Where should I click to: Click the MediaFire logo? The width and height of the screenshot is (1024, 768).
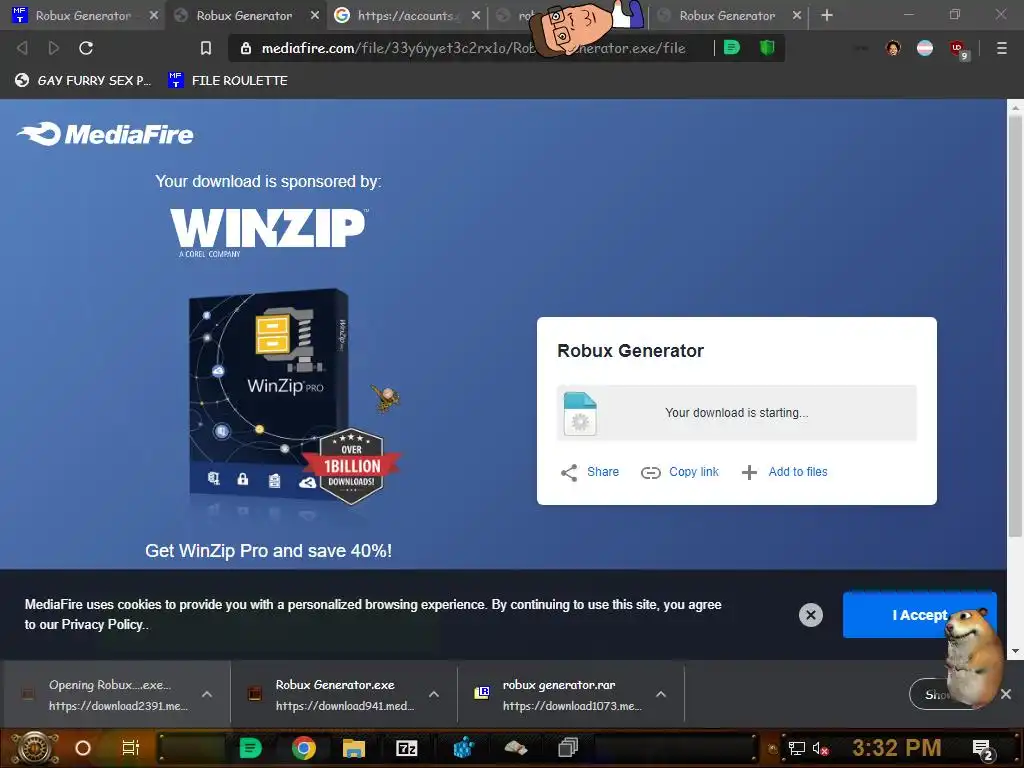105,134
